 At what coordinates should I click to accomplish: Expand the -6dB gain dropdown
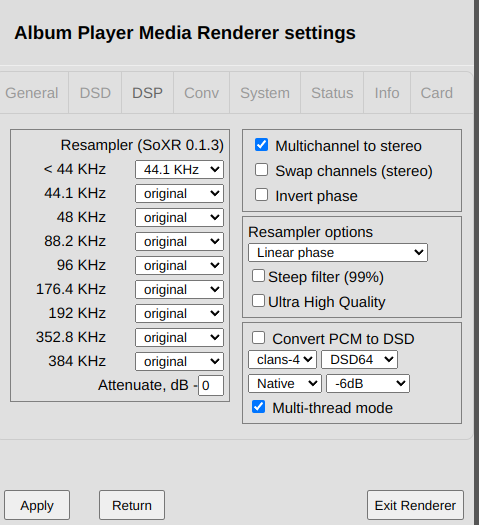point(368,383)
